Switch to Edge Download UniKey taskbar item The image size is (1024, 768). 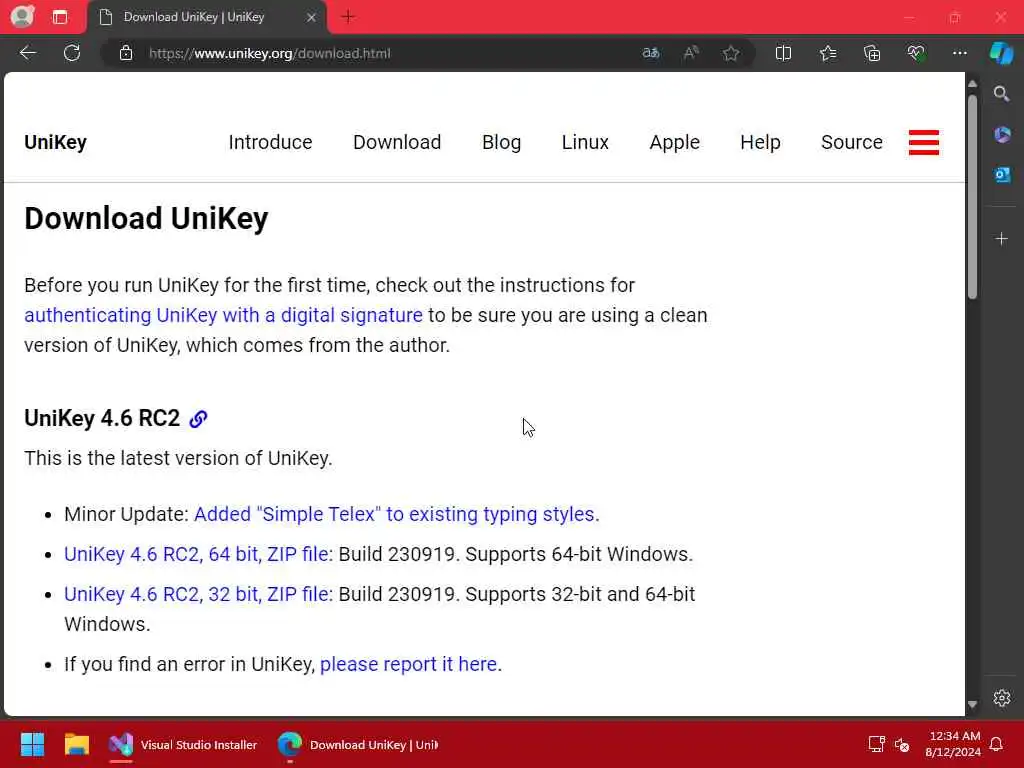pyautogui.click(x=357, y=745)
